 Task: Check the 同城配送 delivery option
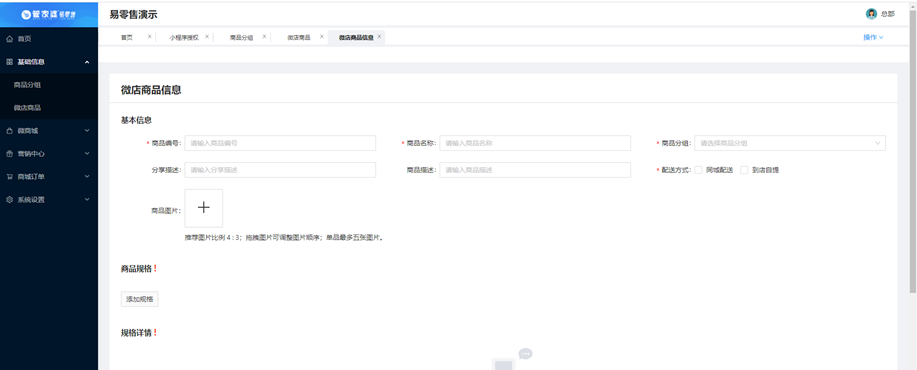coord(698,170)
